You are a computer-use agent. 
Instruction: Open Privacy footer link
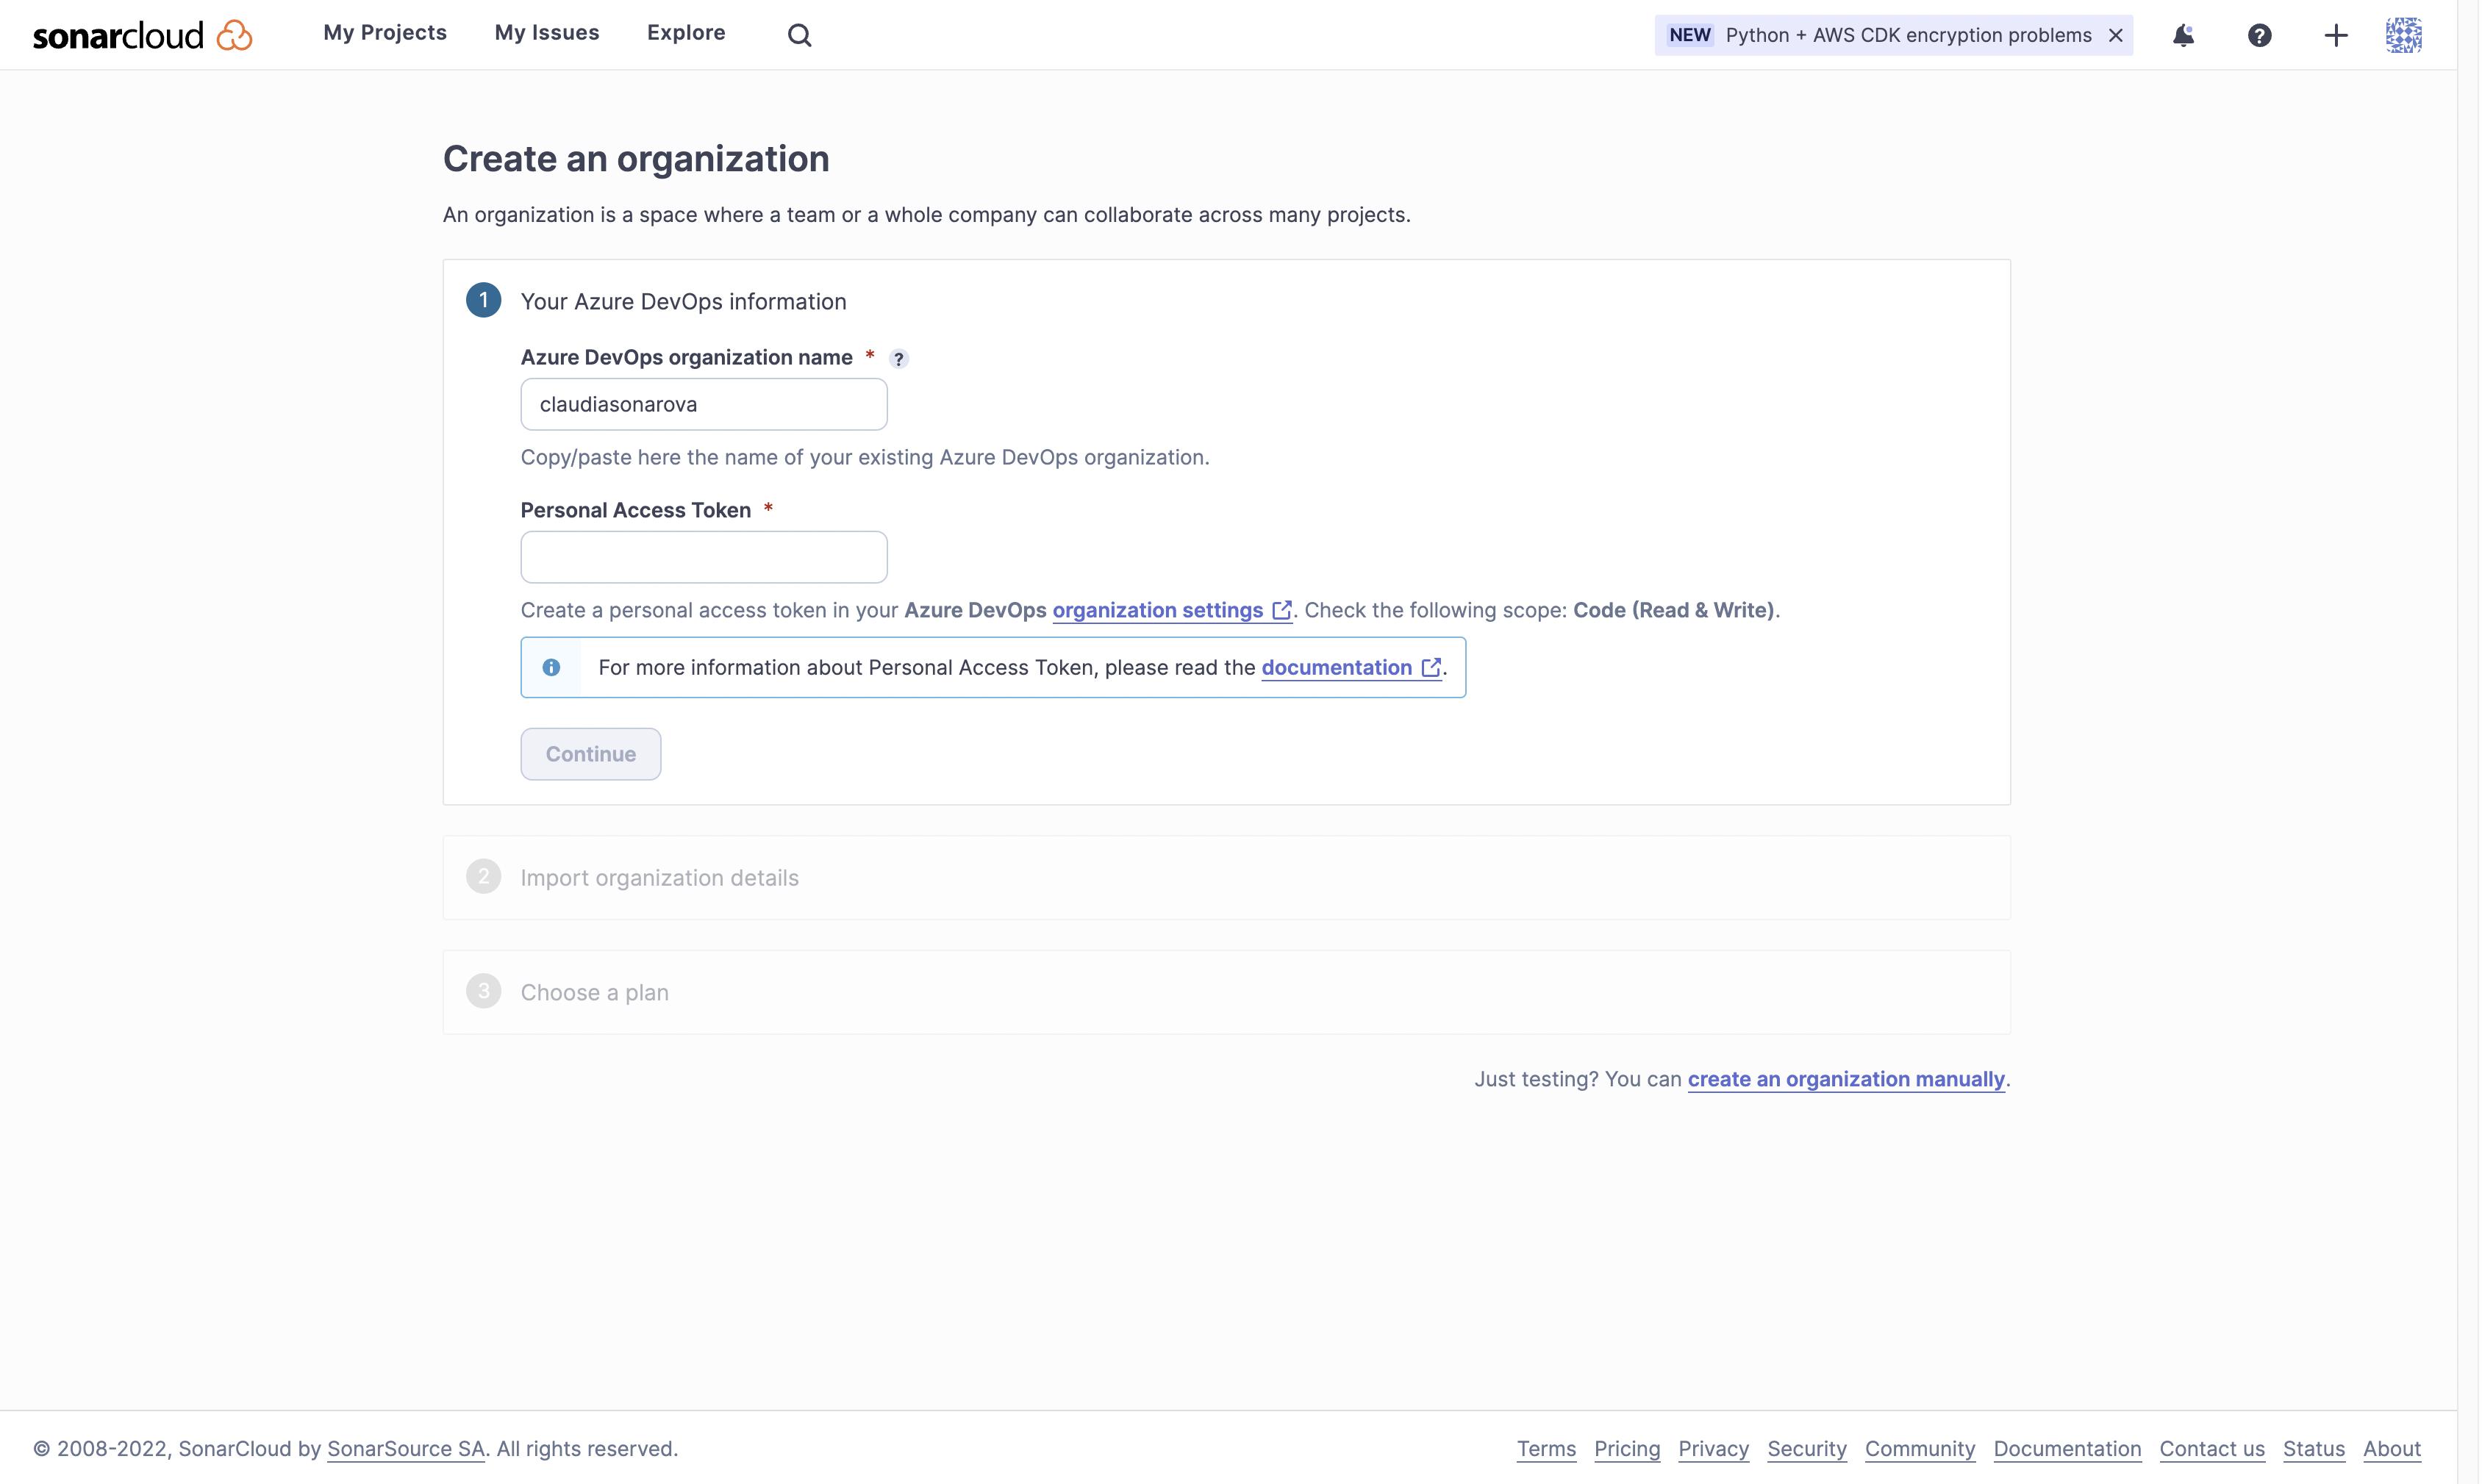click(x=1712, y=1449)
